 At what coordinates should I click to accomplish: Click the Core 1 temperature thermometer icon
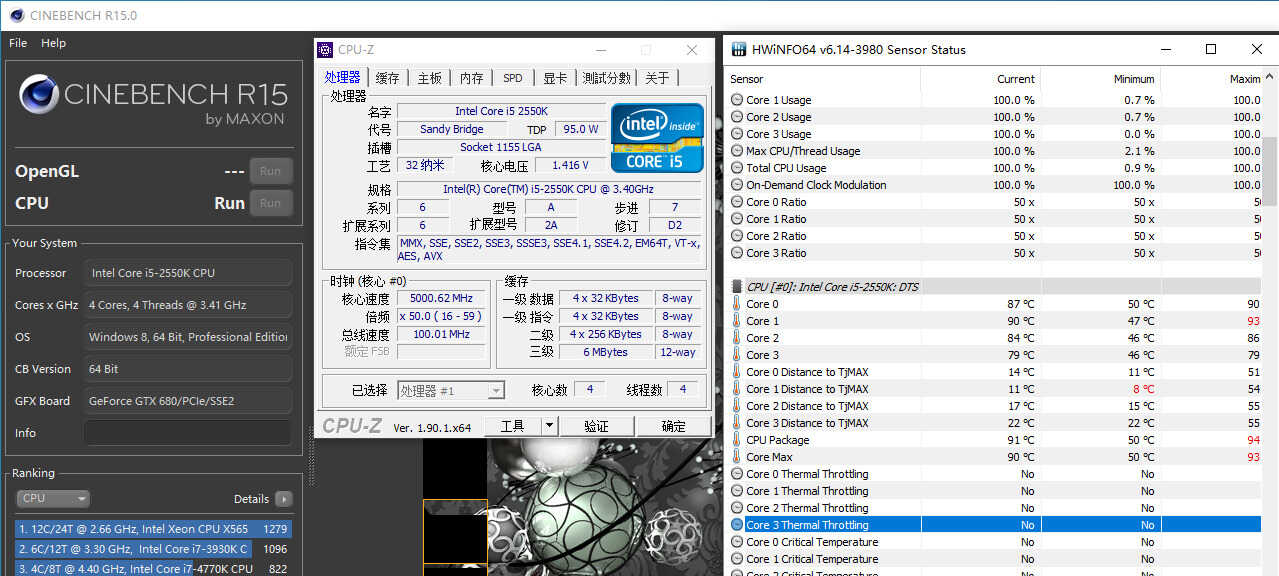[737, 321]
